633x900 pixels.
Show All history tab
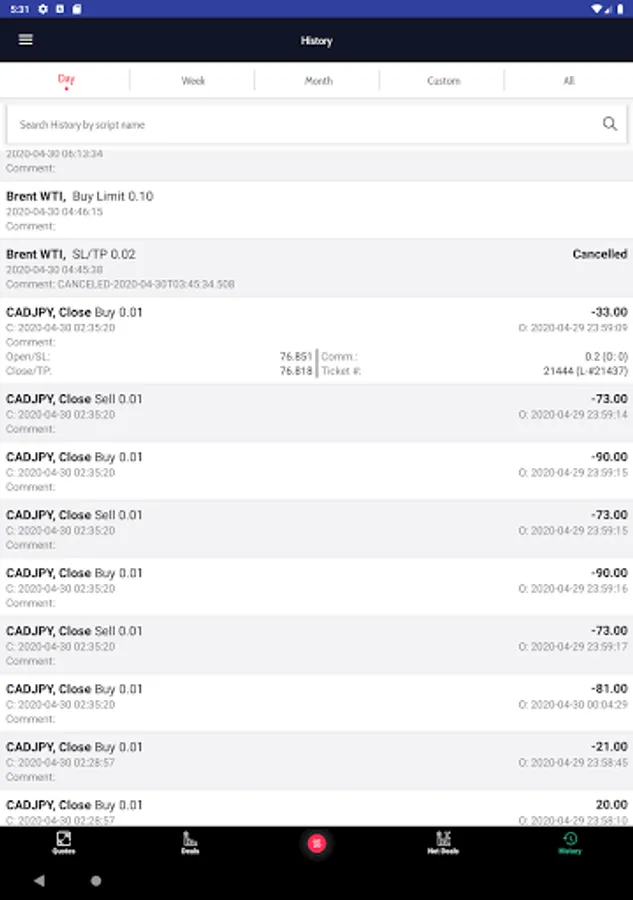tap(569, 80)
